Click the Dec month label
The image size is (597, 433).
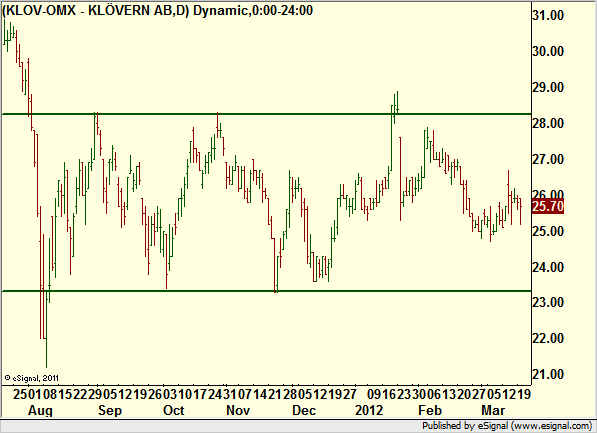click(x=304, y=411)
